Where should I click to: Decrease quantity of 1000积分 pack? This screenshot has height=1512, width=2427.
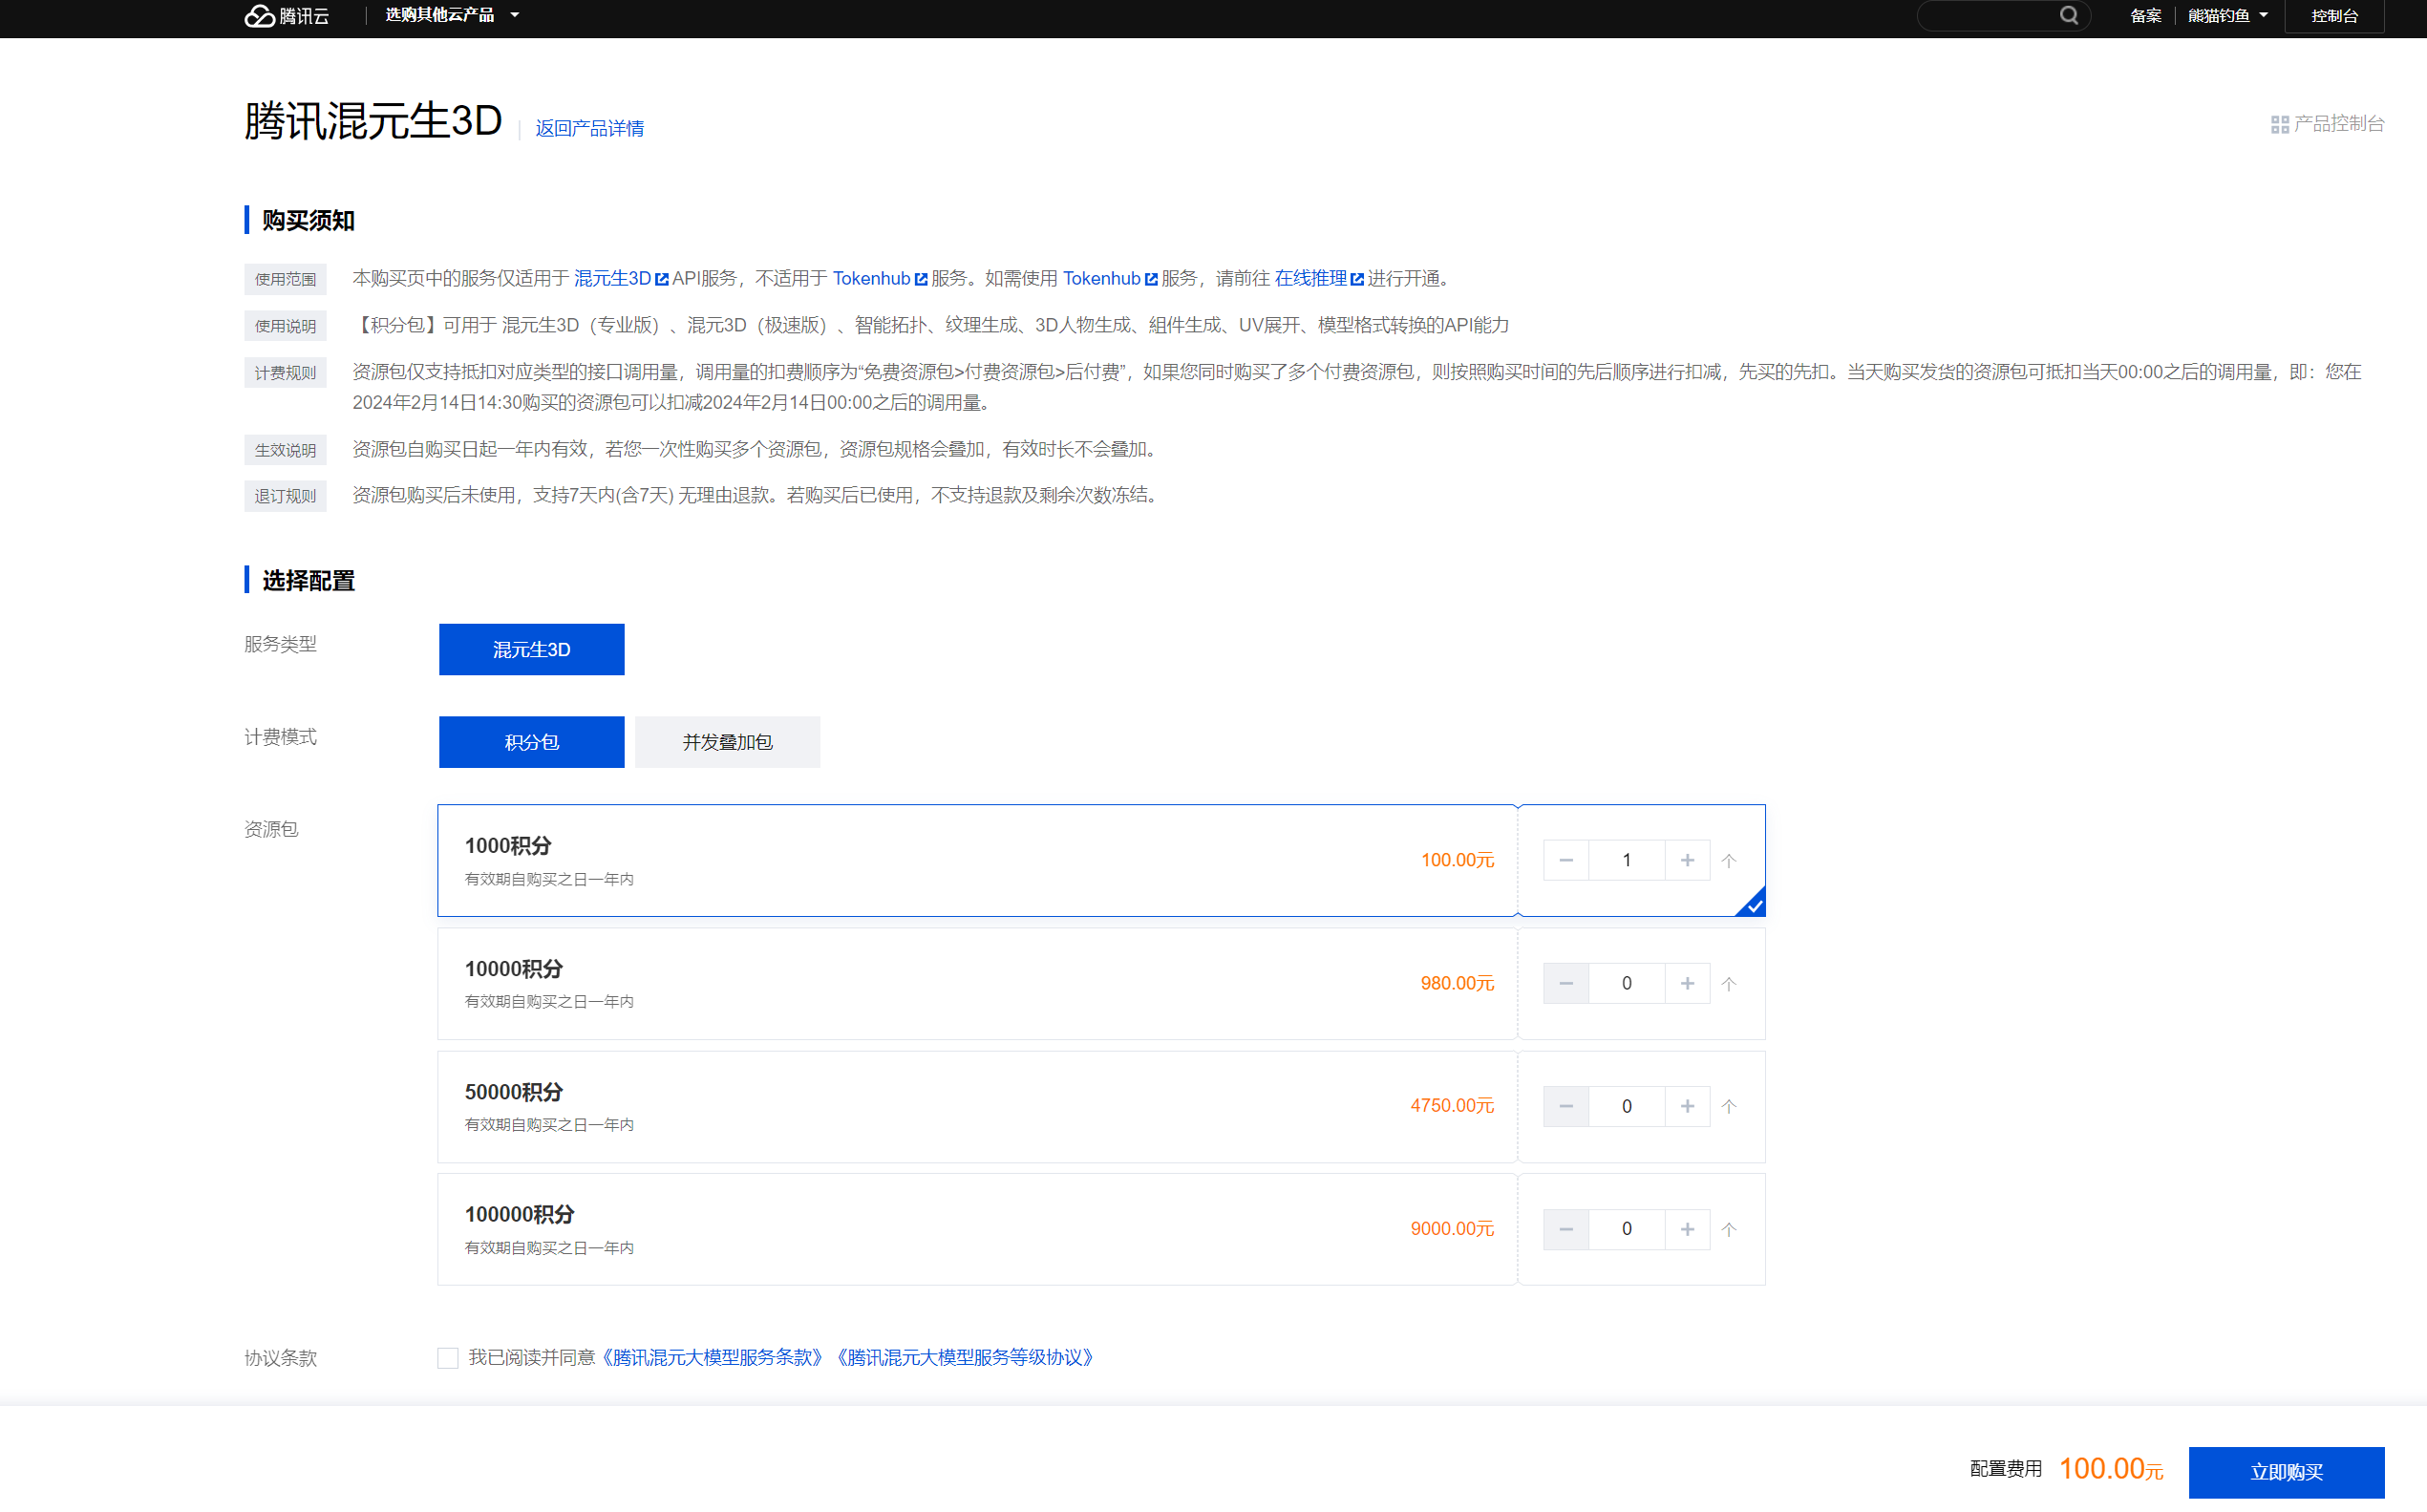1566,860
